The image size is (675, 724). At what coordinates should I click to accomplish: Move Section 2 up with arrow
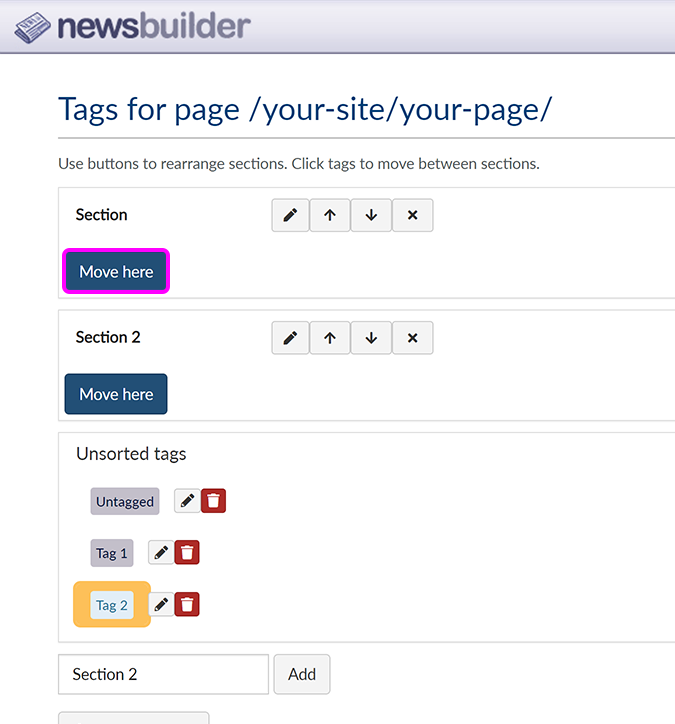coord(330,338)
